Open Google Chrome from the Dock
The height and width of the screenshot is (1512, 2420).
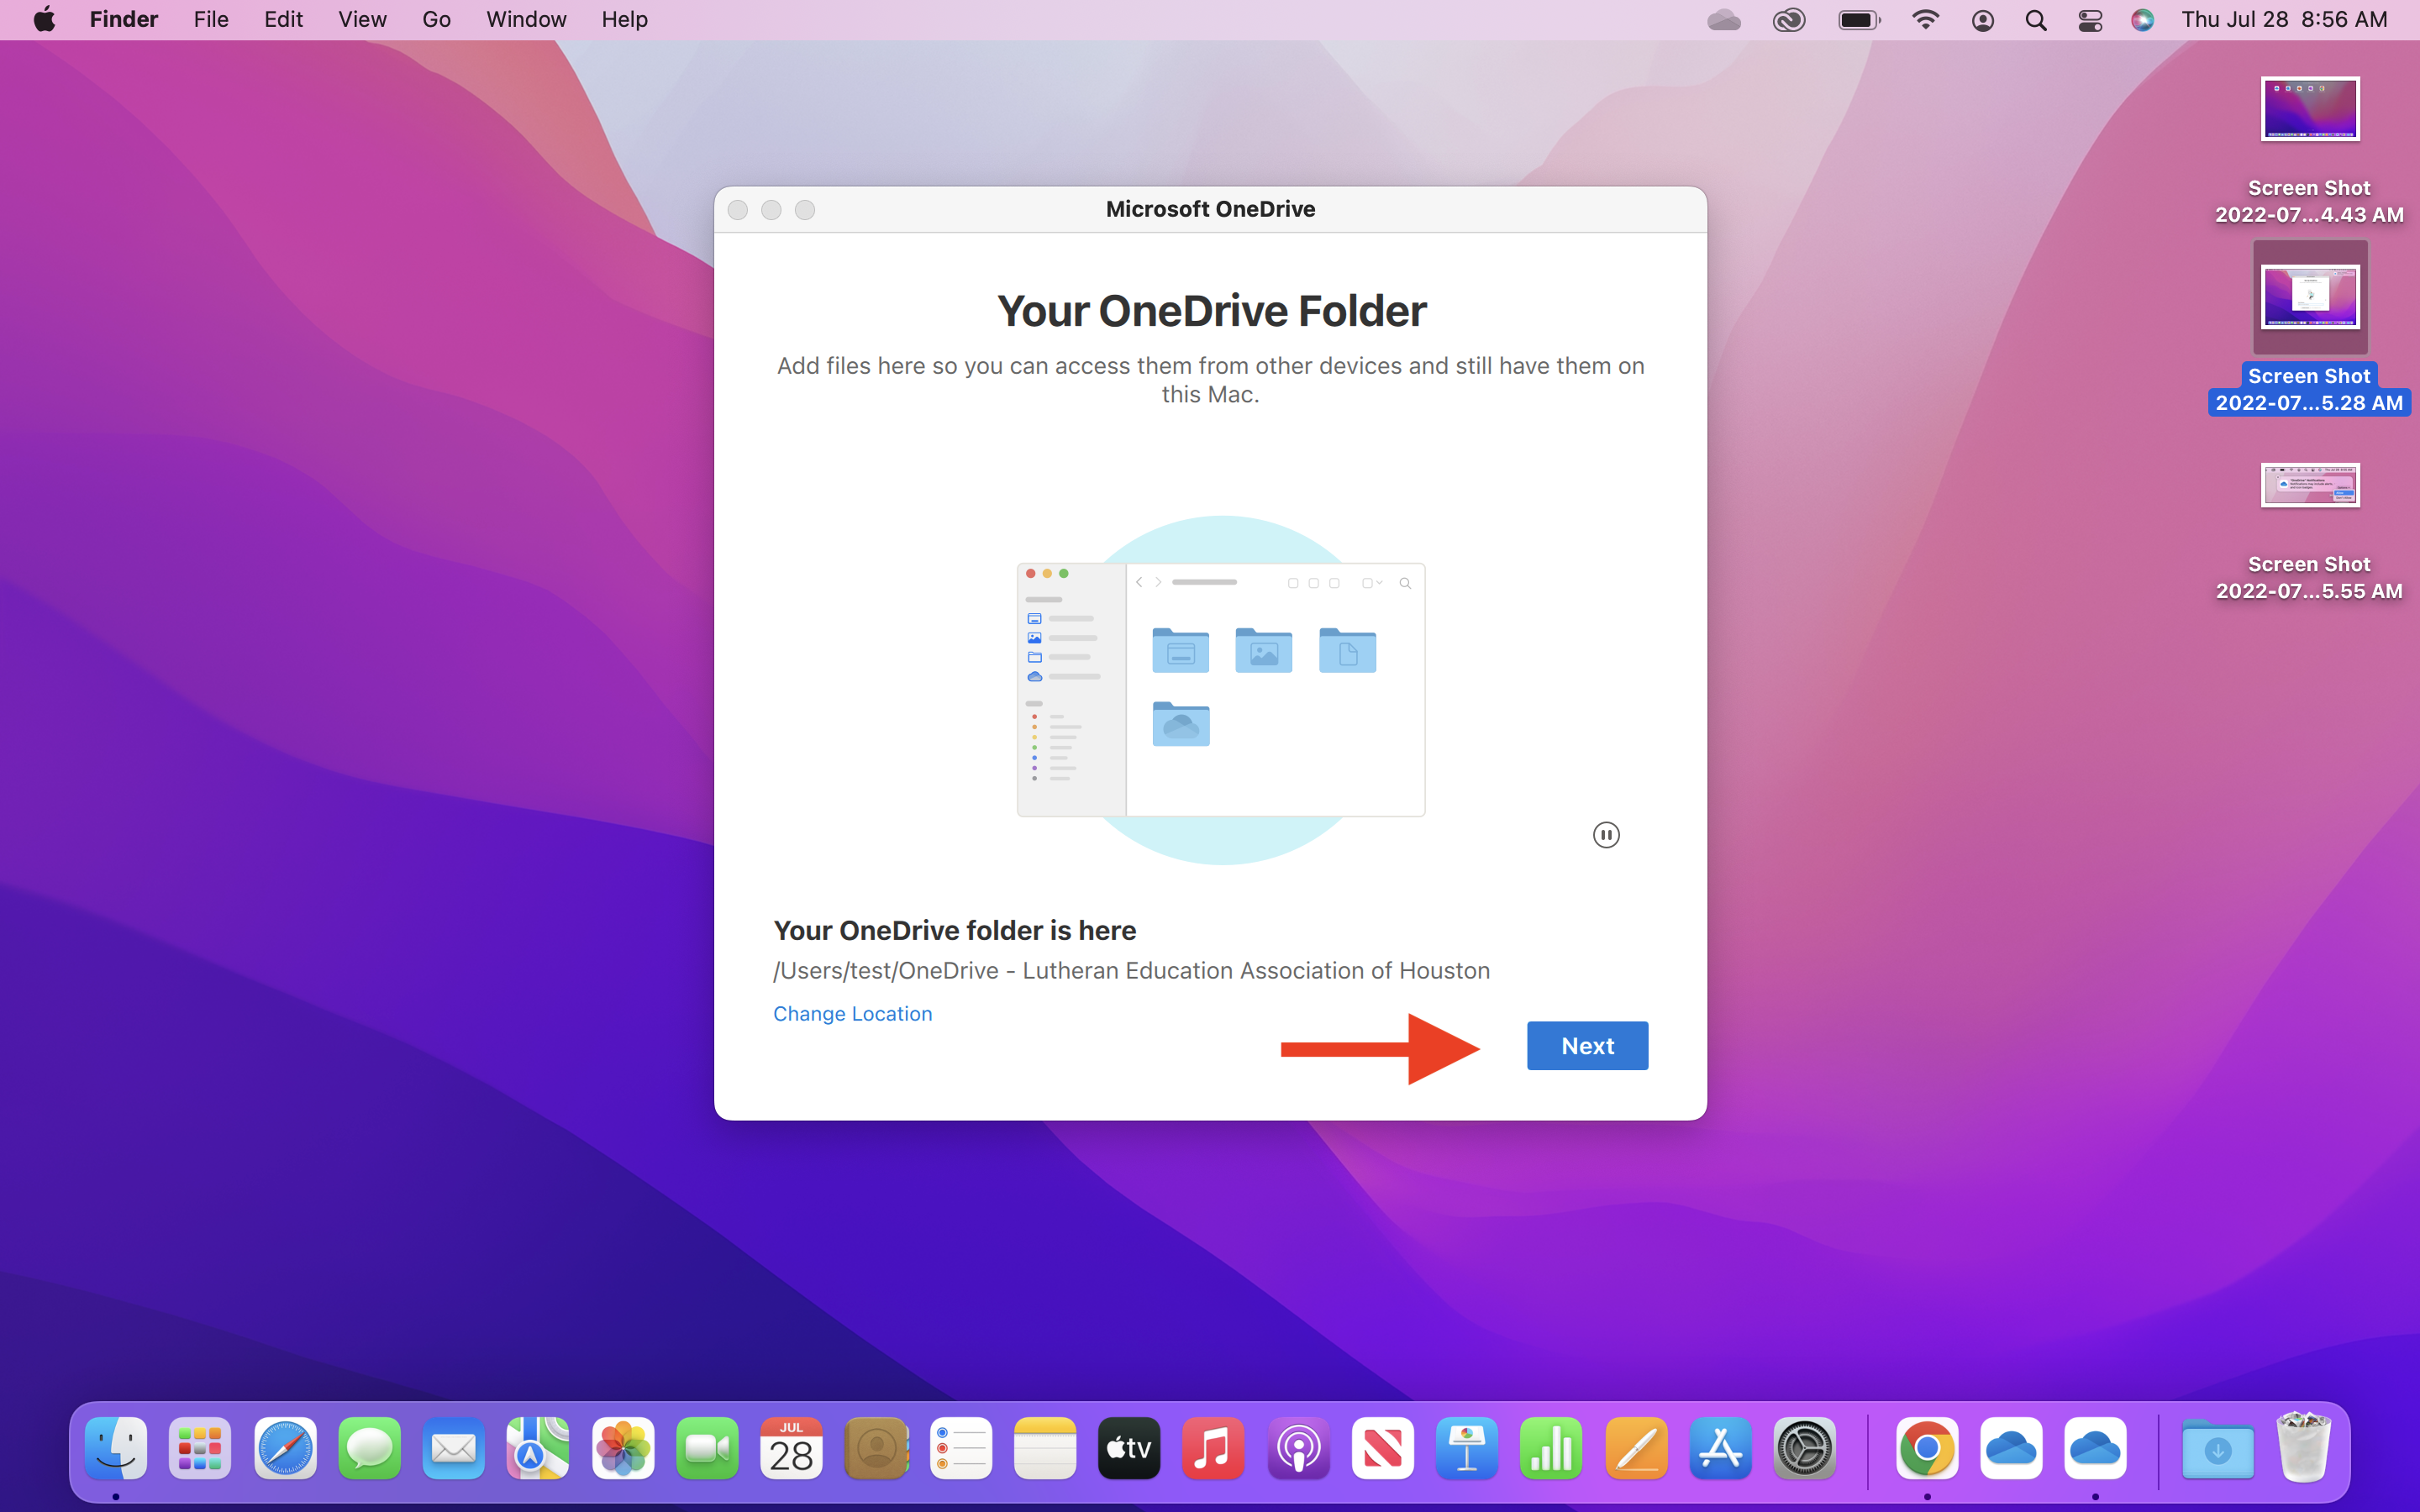[x=1927, y=1447]
